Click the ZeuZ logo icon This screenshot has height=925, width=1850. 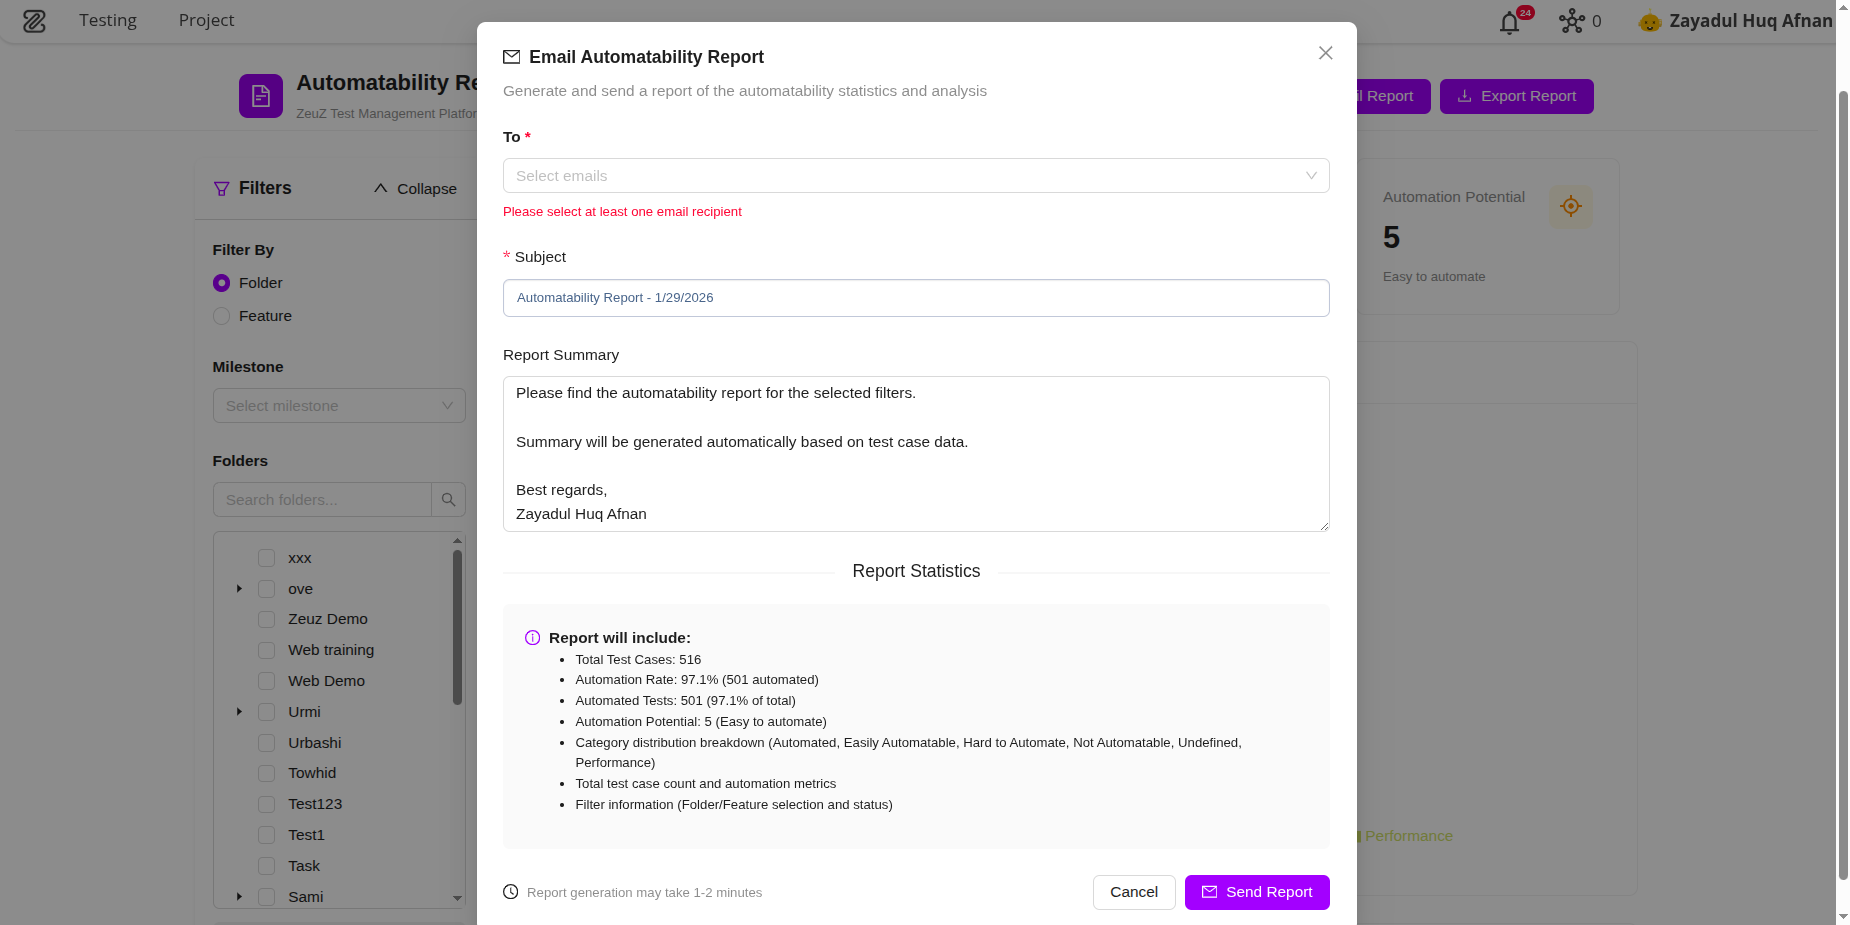[x=34, y=20]
